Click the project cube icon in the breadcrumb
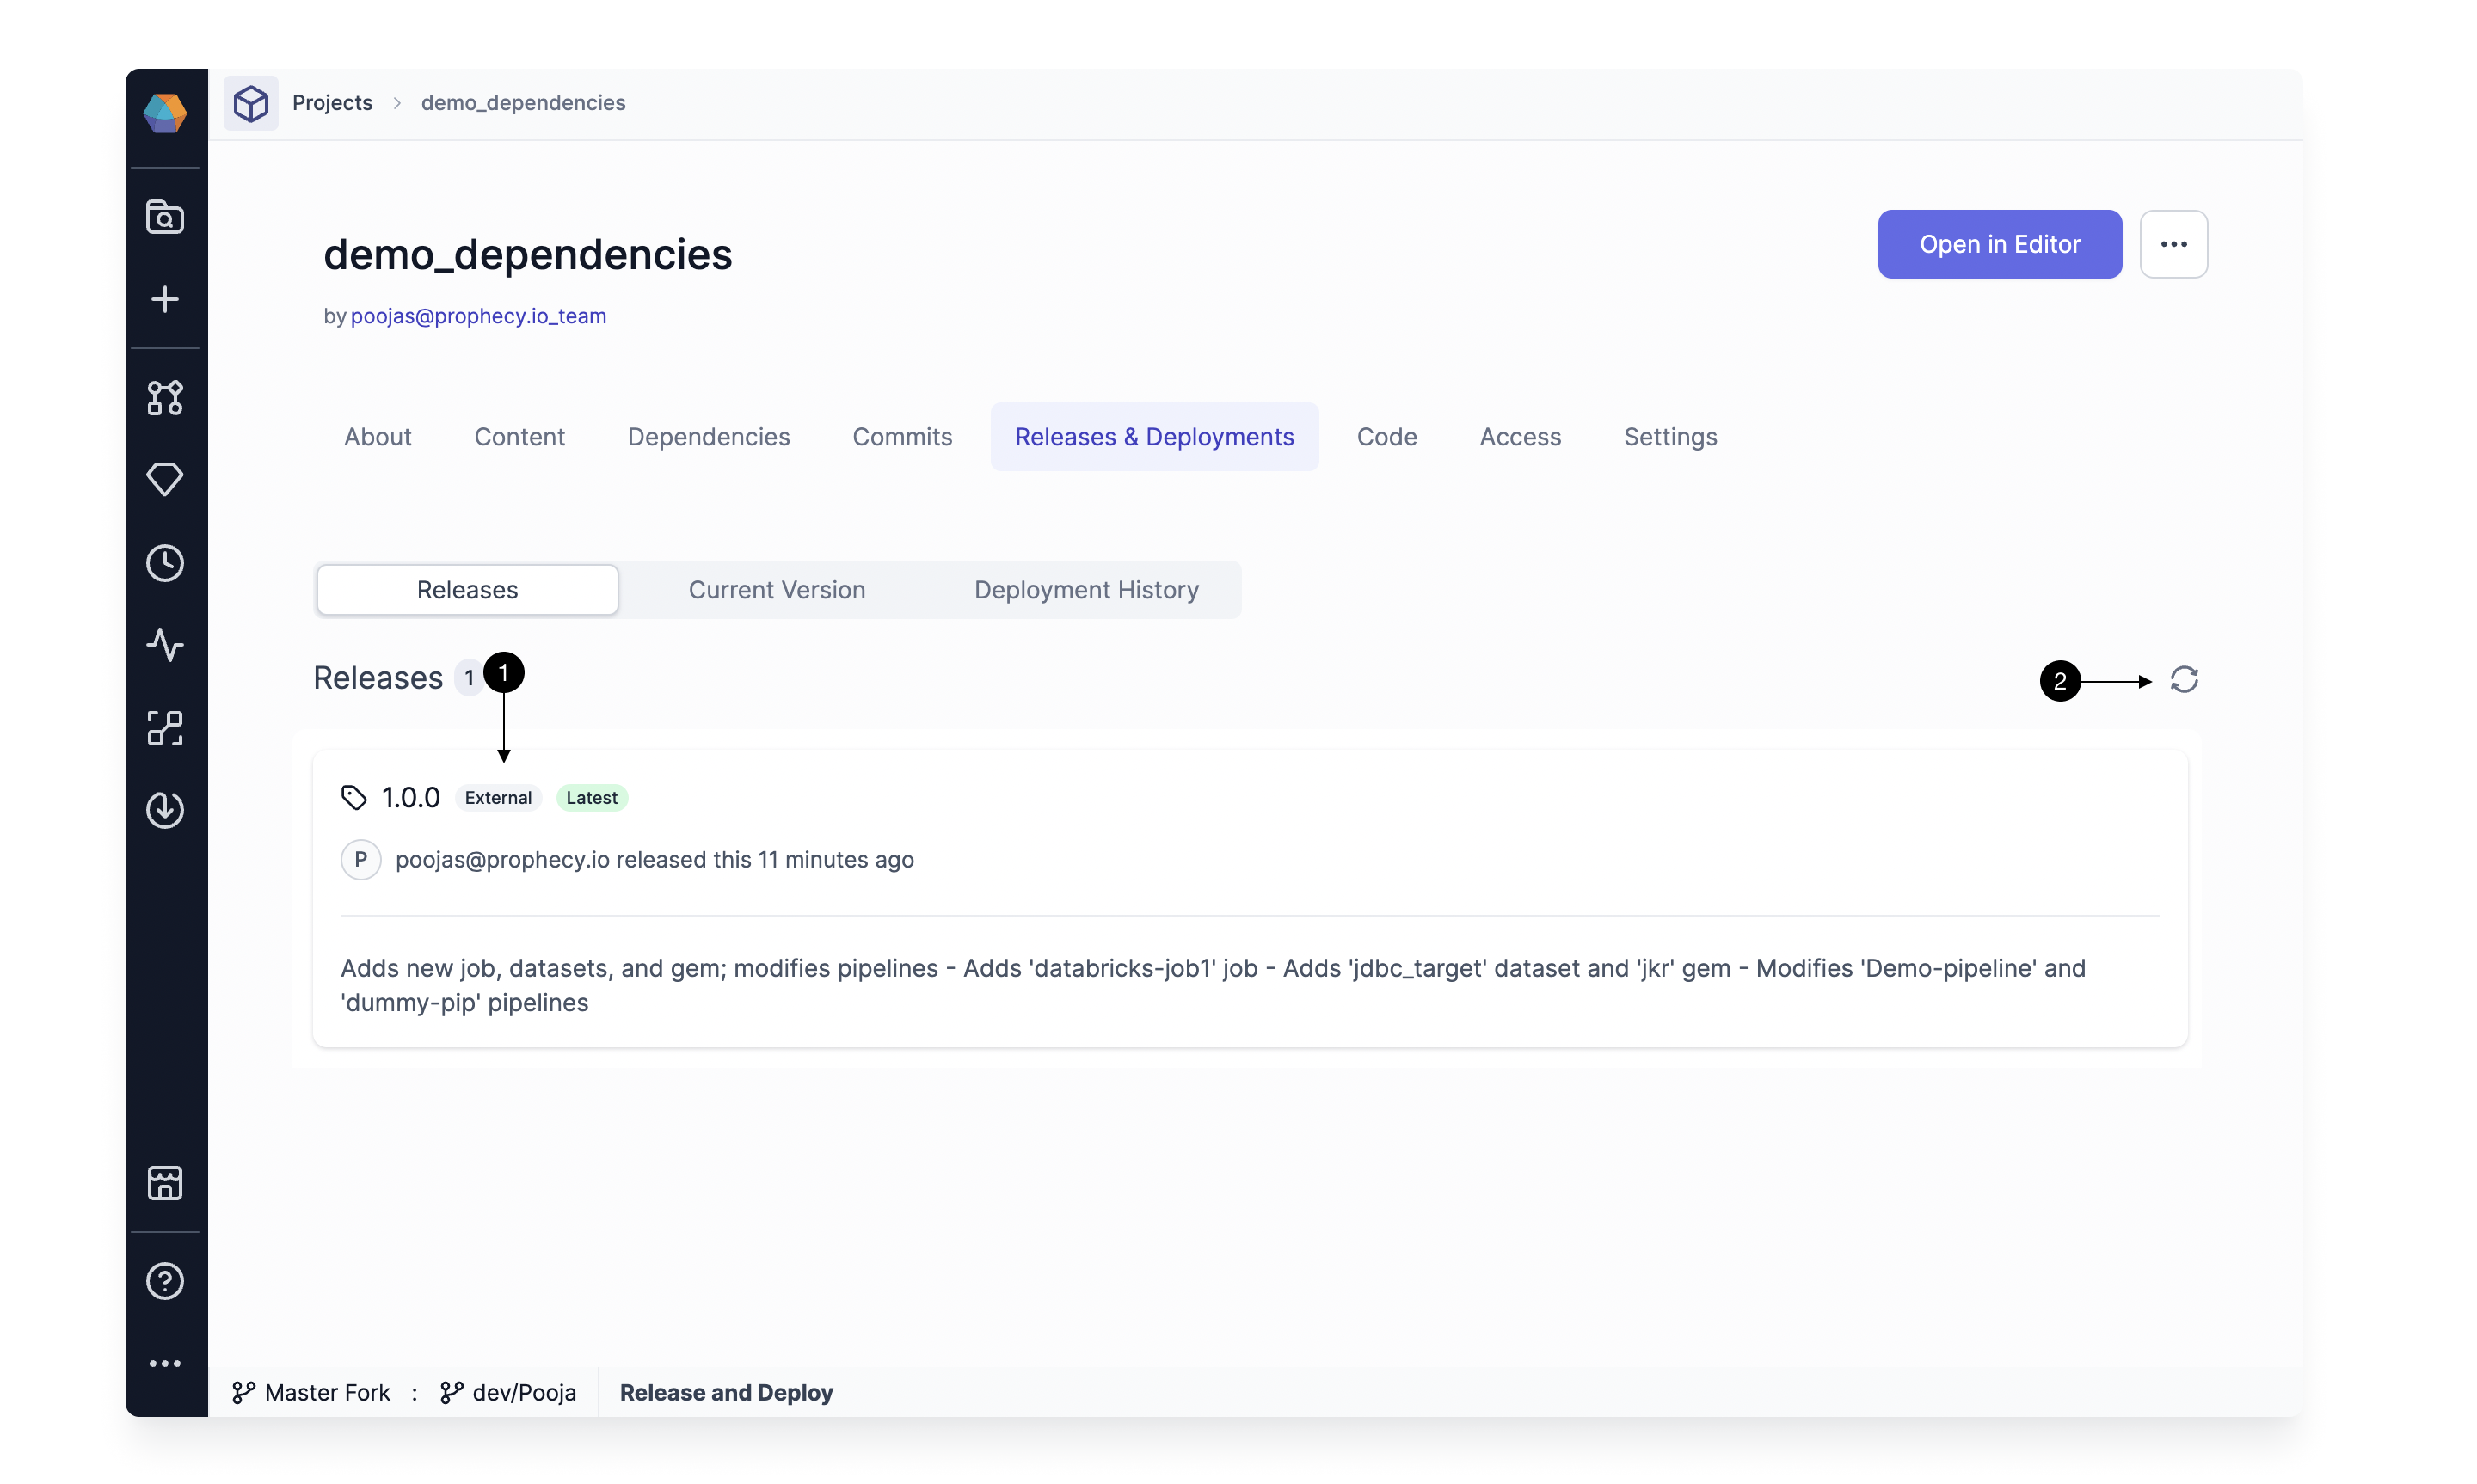The image size is (2477, 1484). [x=251, y=103]
